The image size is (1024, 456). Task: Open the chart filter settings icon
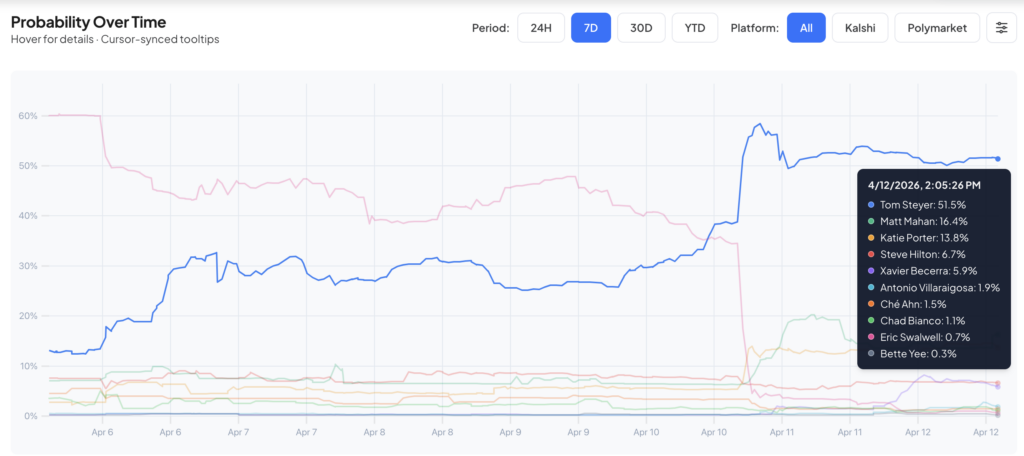(x=1001, y=28)
